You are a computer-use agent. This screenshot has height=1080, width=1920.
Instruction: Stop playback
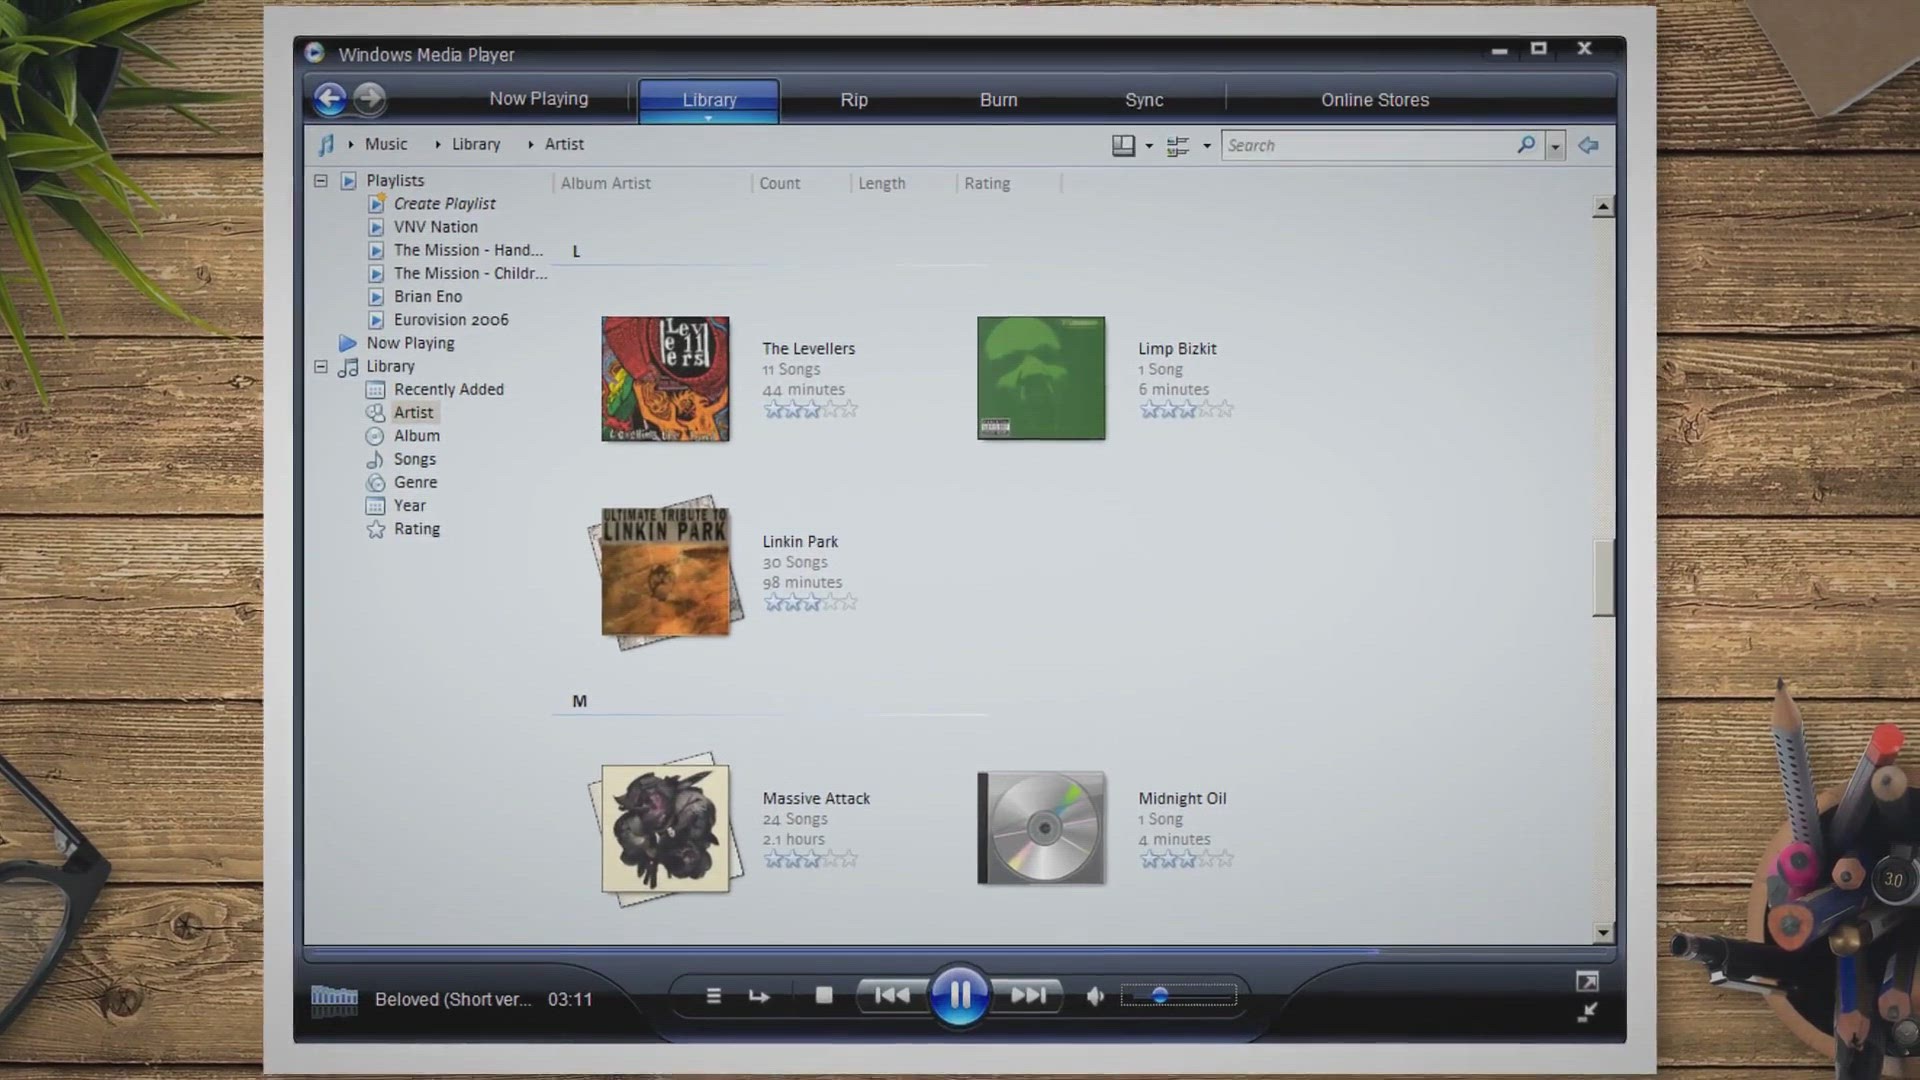(824, 996)
